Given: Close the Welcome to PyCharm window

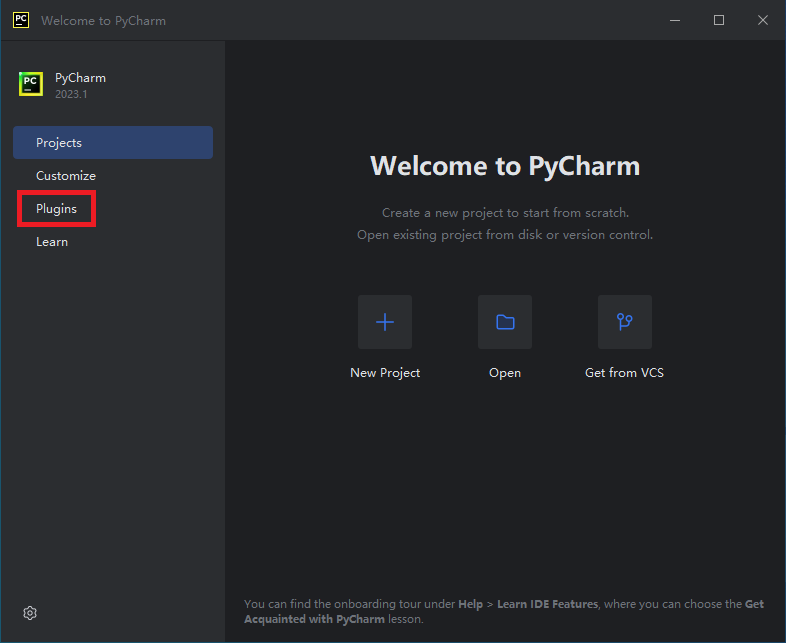Looking at the screenshot, I should pyautogui.click(x=762, y=20).
